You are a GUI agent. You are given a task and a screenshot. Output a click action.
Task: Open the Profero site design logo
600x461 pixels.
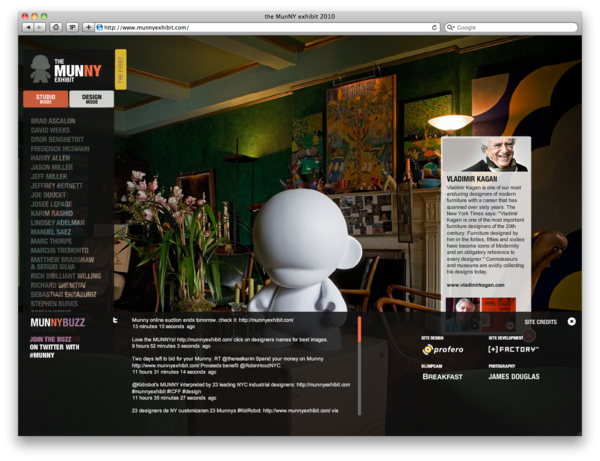tap(443, 349)
